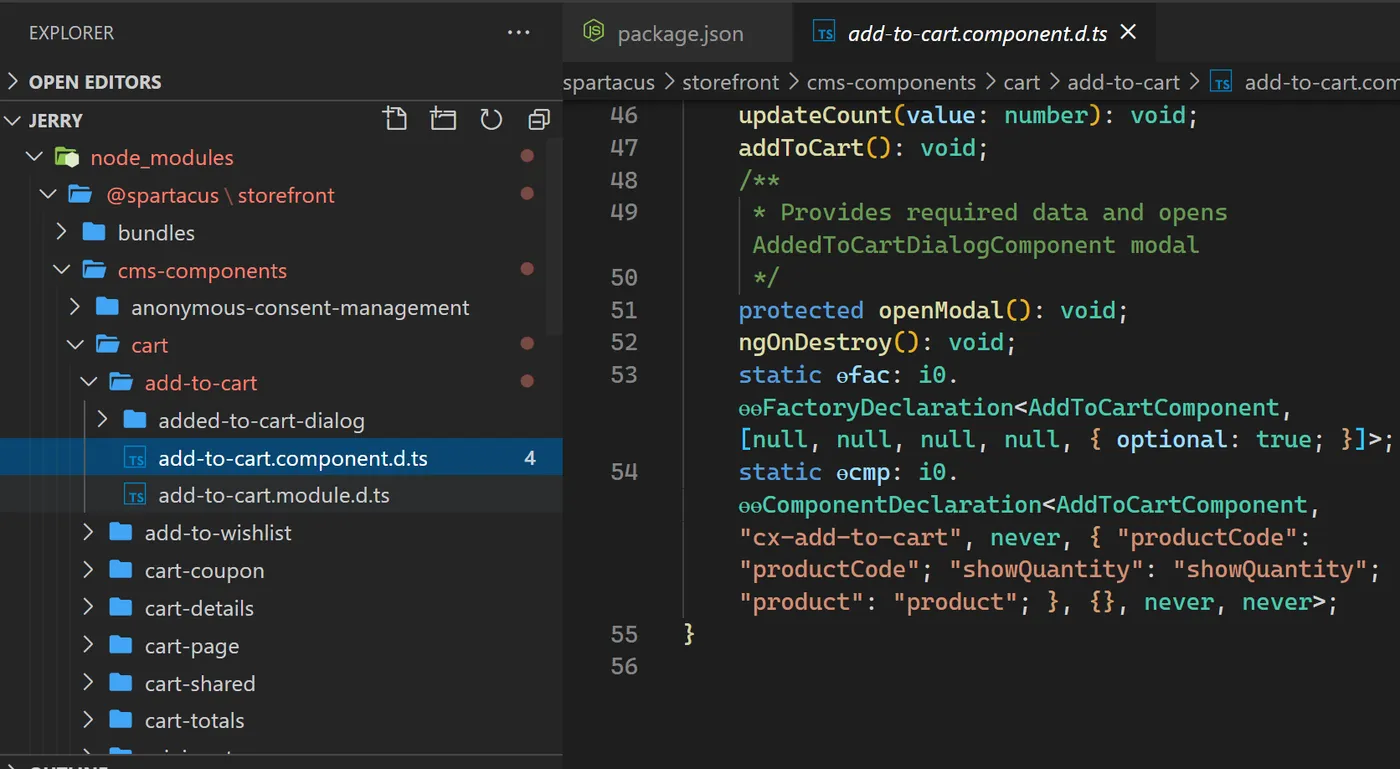Click breadcrumb segment cms-components
This screenshot has height=769, width=1400.
coord(891,82)
